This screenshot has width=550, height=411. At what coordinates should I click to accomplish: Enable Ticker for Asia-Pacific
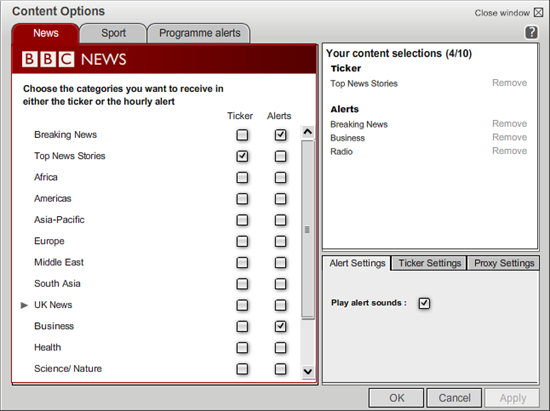click(x=242, y=220)
